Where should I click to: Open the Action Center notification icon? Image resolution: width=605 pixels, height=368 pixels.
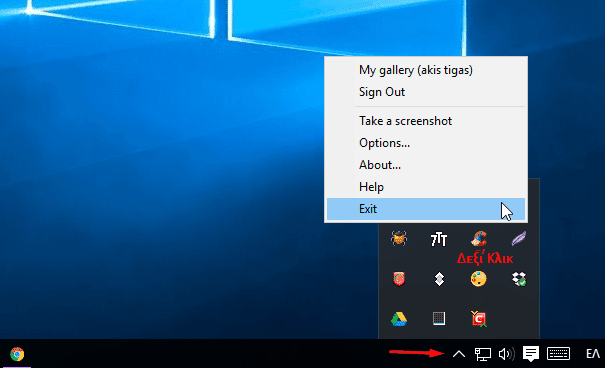click(x=531, y=354)
